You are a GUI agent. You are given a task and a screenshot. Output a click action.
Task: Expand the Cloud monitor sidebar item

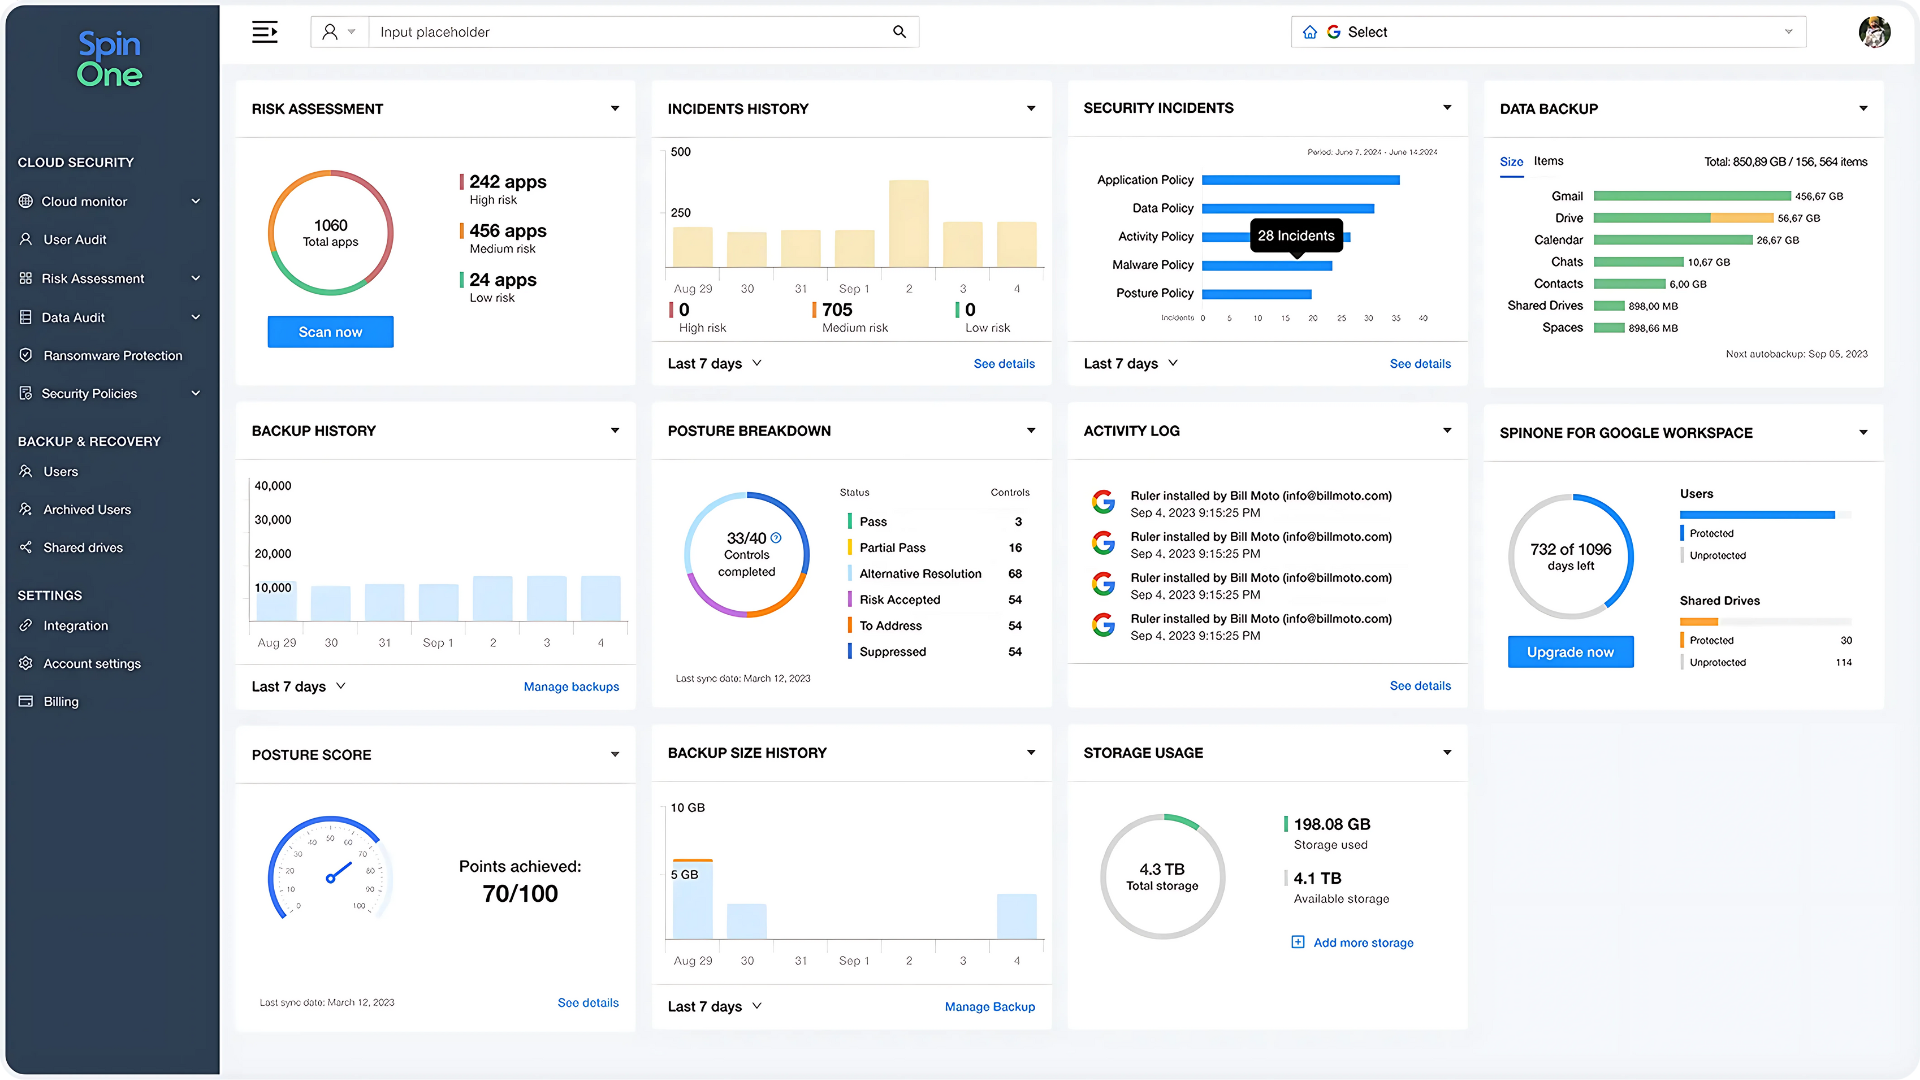196,201
